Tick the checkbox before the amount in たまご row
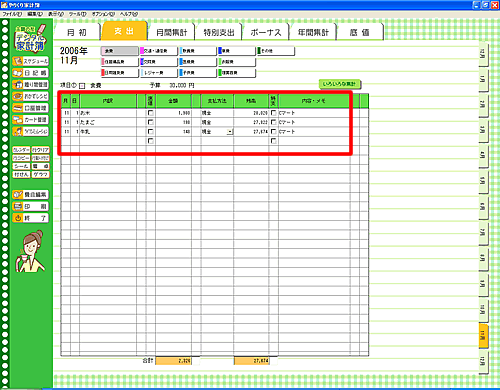 151,122
